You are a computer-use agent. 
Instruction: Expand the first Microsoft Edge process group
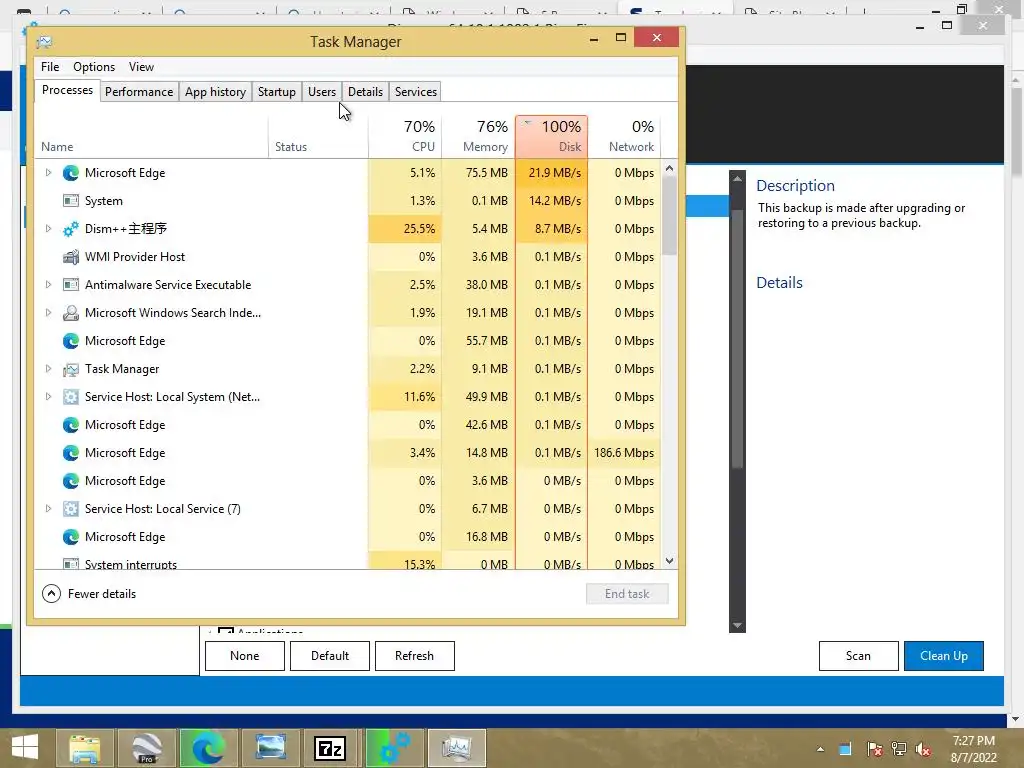[48, 173]
